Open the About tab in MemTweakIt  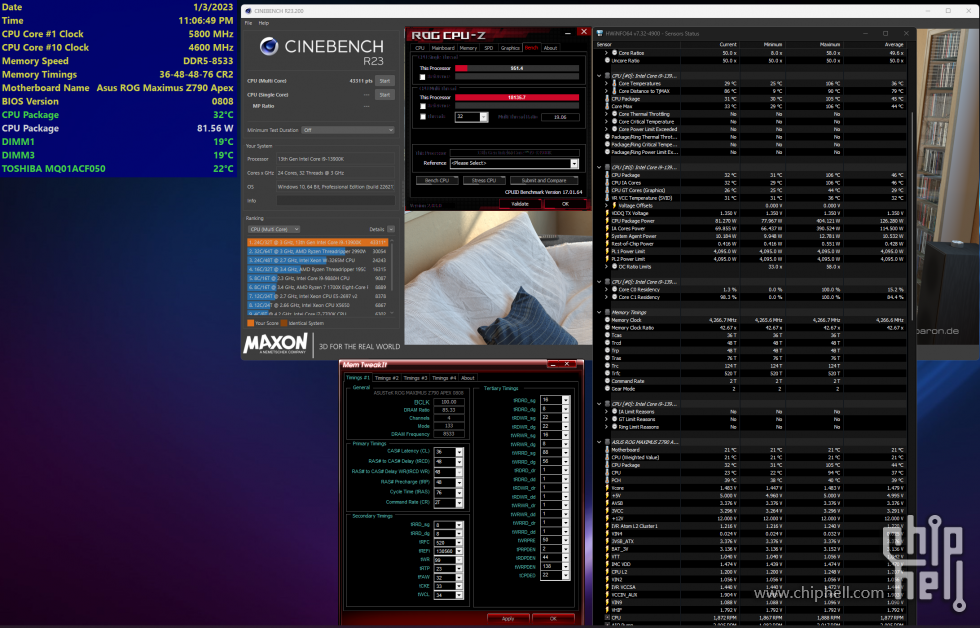tap(468, 378)
